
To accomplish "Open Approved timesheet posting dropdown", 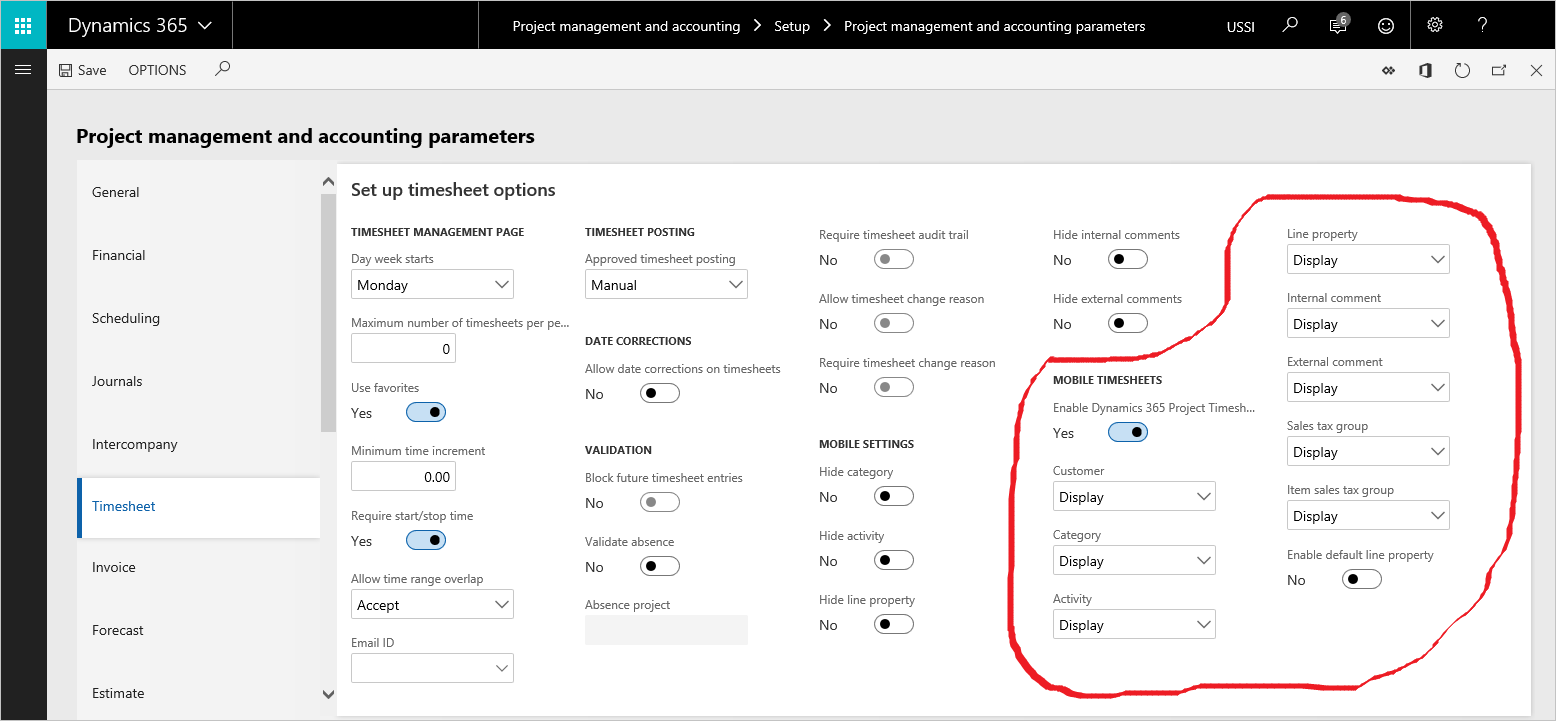I will coord(666,284).
